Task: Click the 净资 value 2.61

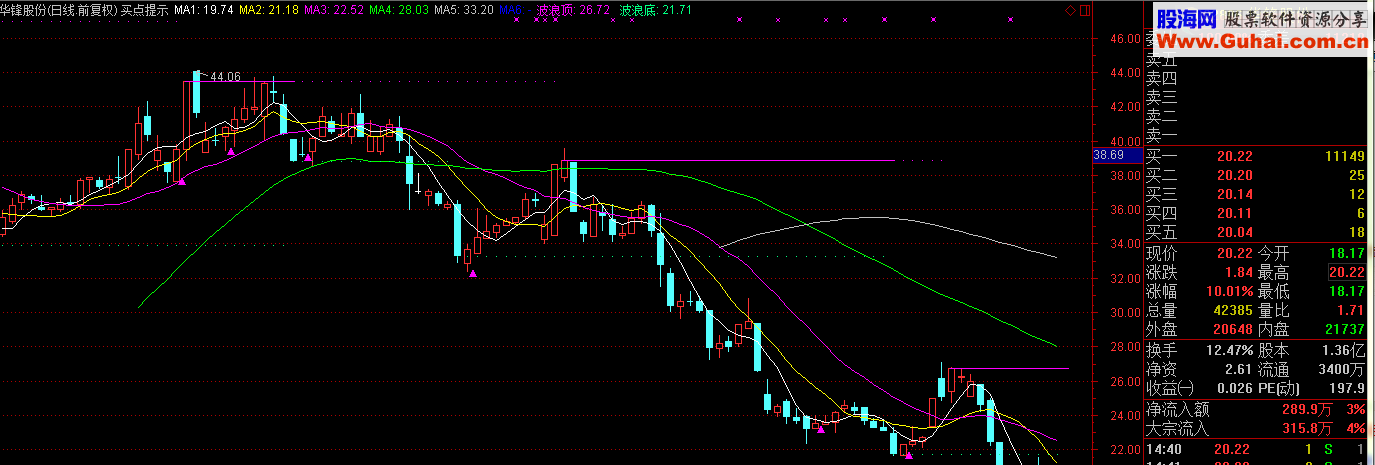Action: click(x=1238, y=369)
